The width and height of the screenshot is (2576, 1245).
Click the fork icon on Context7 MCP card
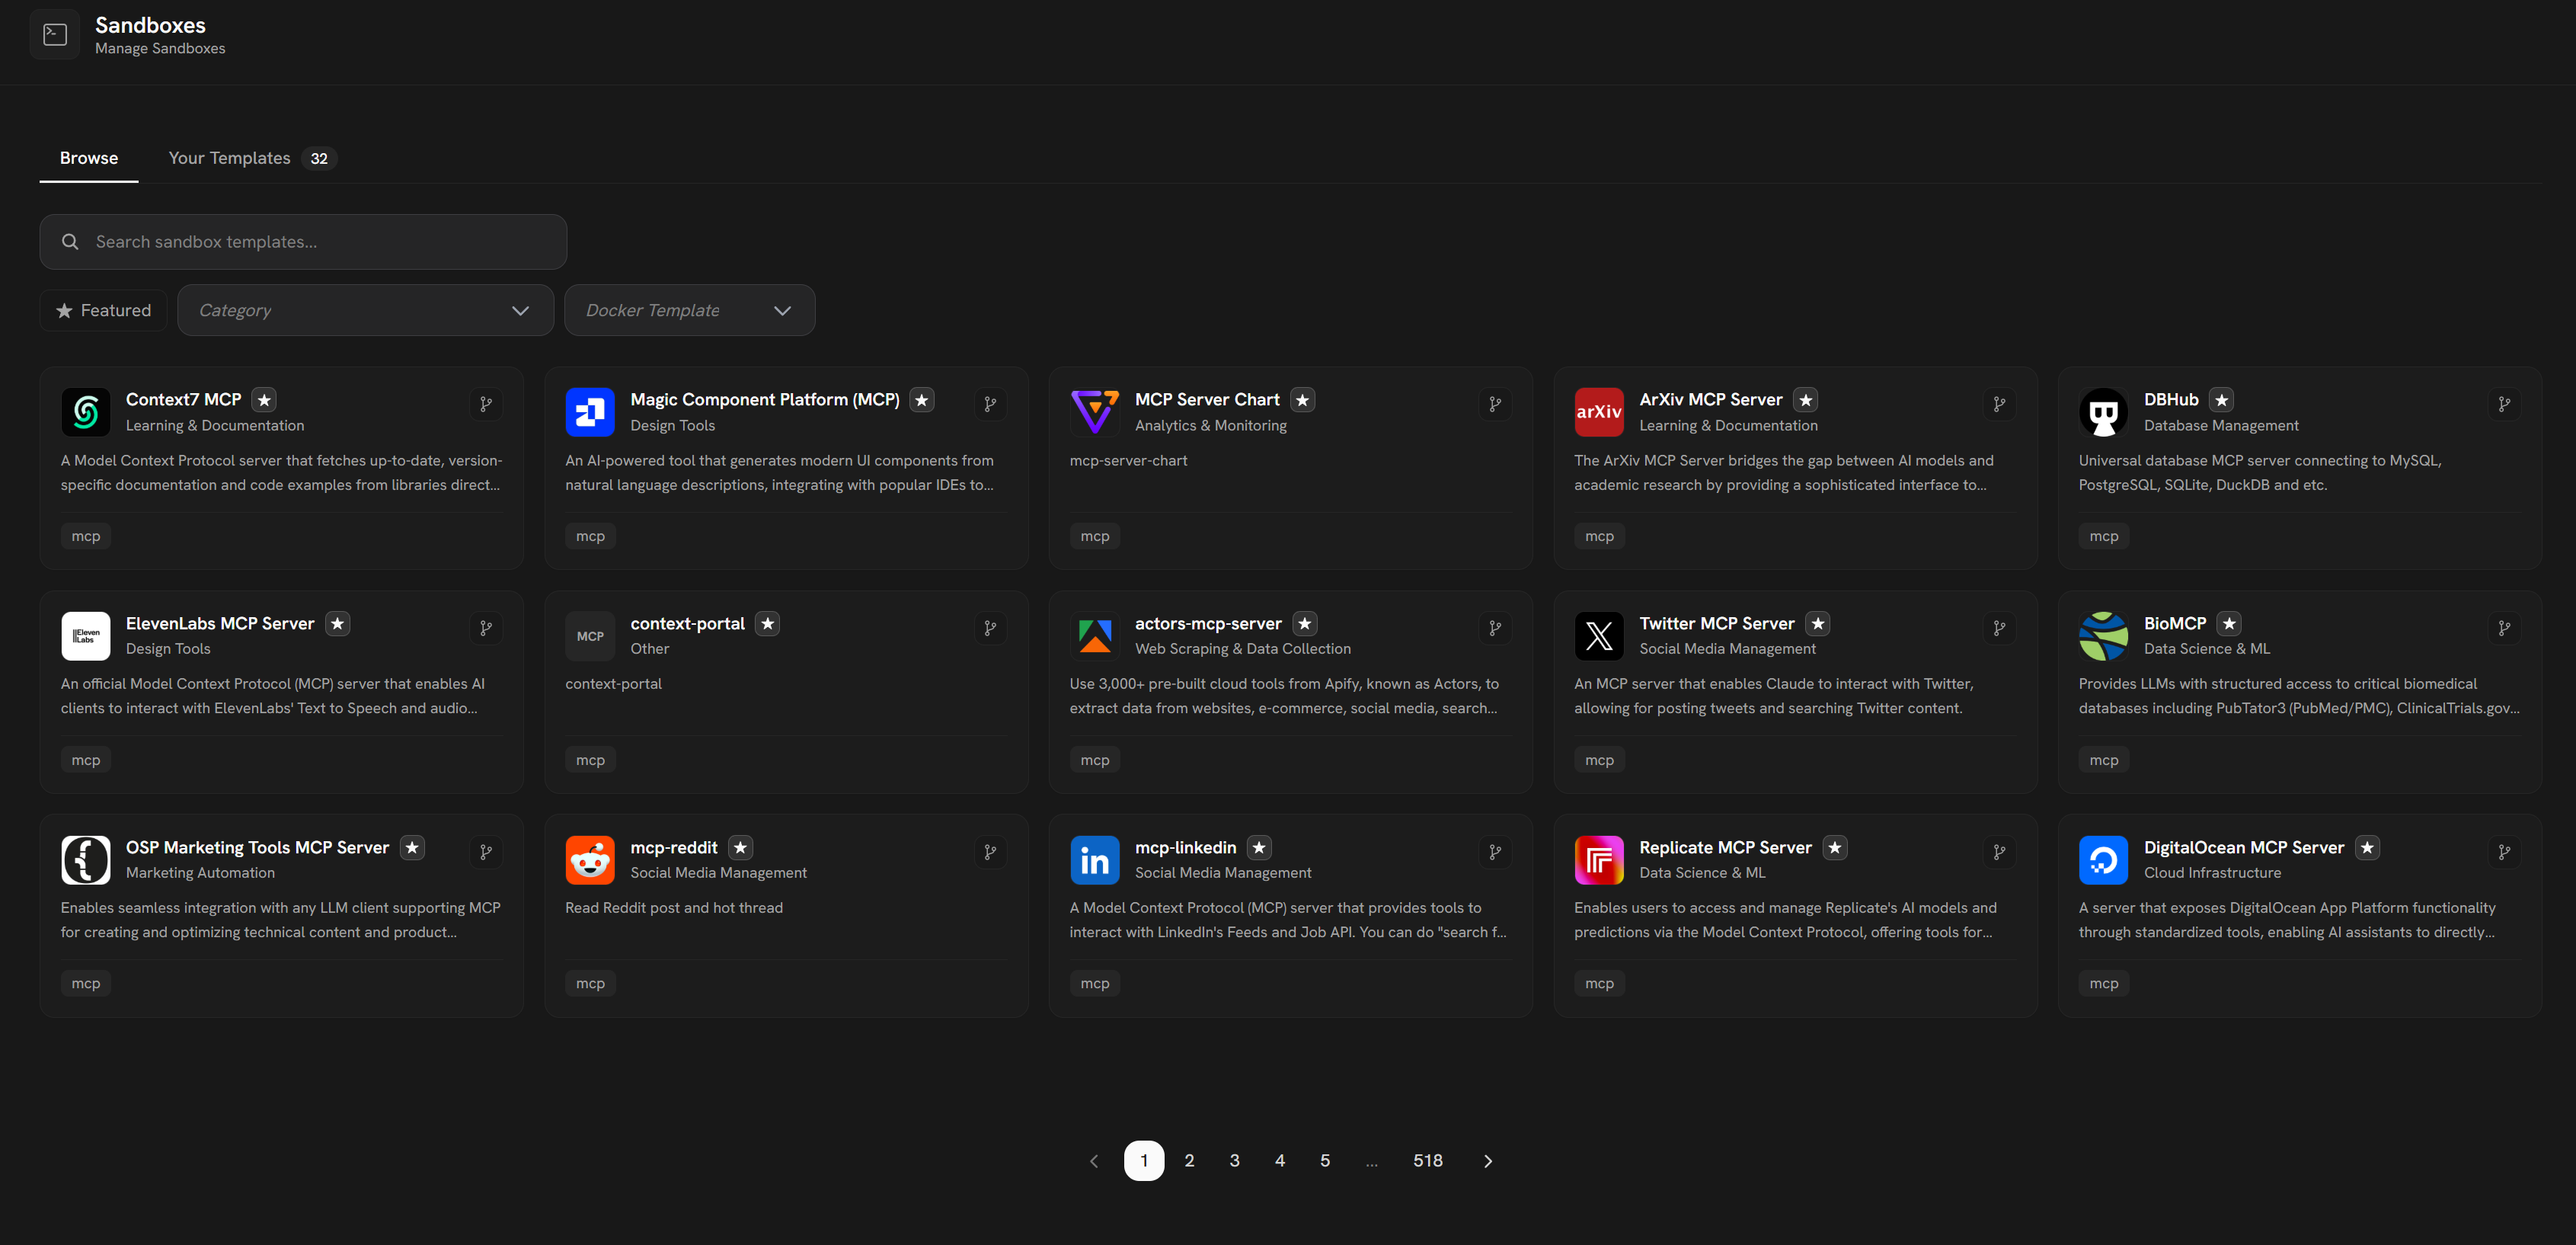point(486,404)
